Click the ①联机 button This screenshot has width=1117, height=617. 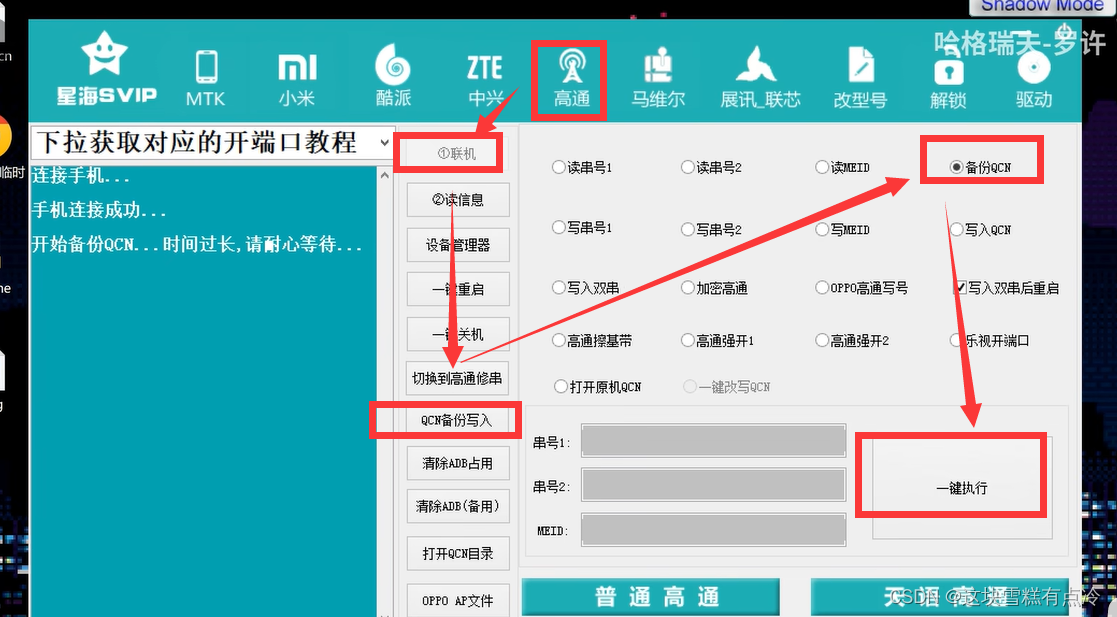tap(457, 153)
